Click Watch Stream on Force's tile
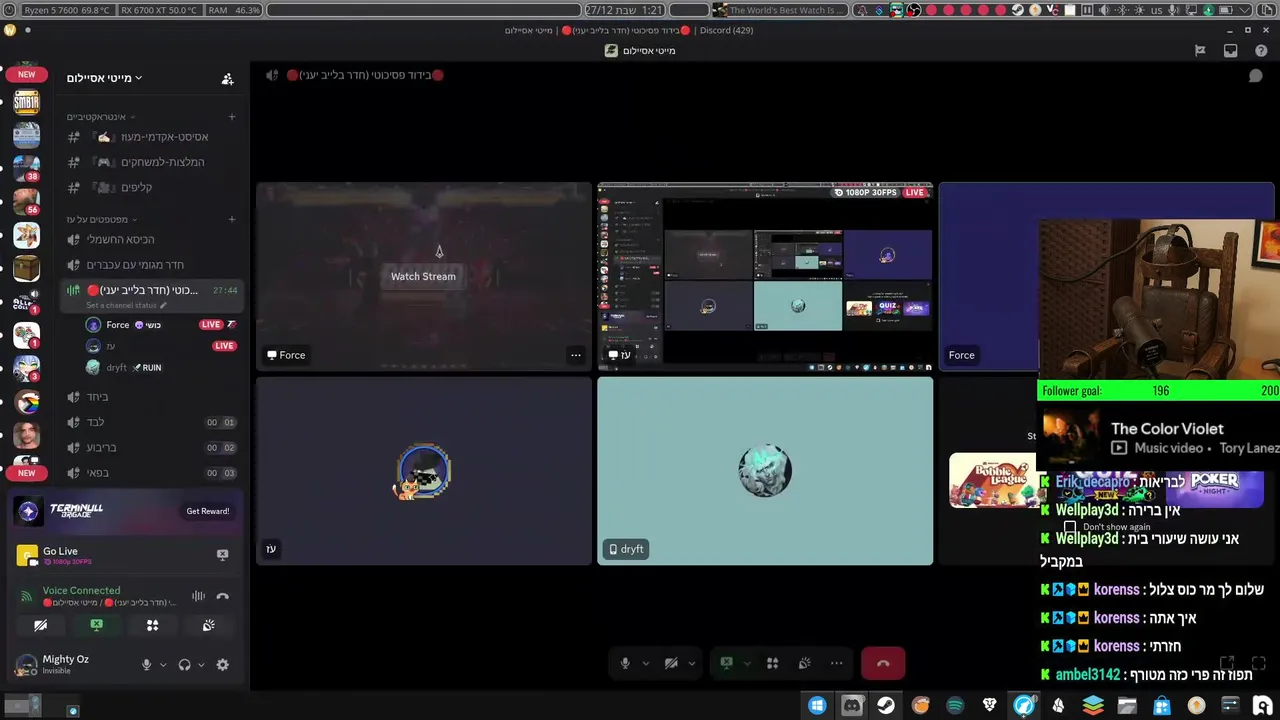The width and height of the screenshot is (1280, 720). click(x=423, y=276)
